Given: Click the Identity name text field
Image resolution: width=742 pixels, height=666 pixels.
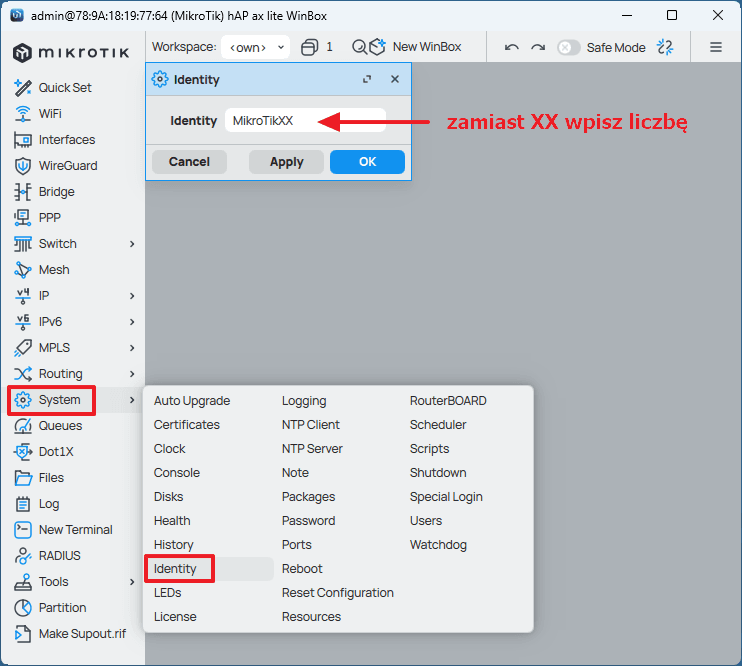Looking at the screenshot, I should tap(305, 121).
